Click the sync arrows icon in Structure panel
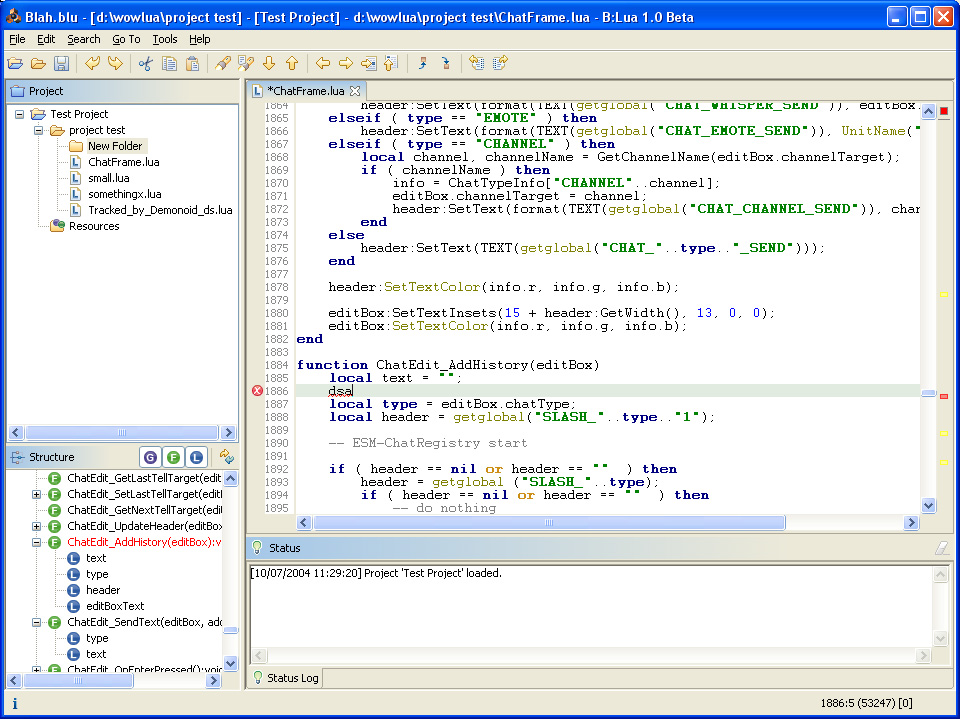Viewport: 960px width, 719px height. (x=227, y=457)
